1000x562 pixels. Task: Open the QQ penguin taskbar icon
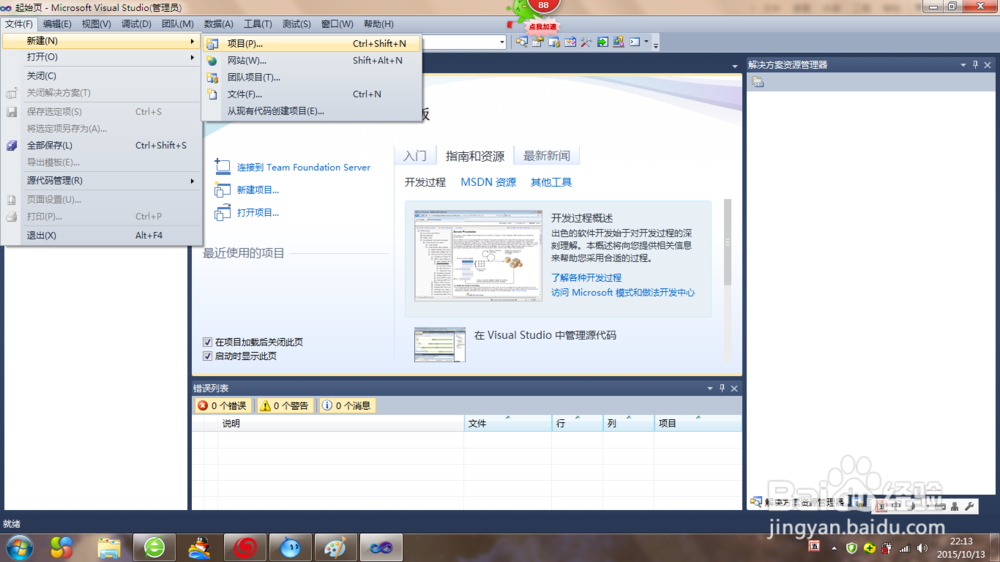(200, 547)
